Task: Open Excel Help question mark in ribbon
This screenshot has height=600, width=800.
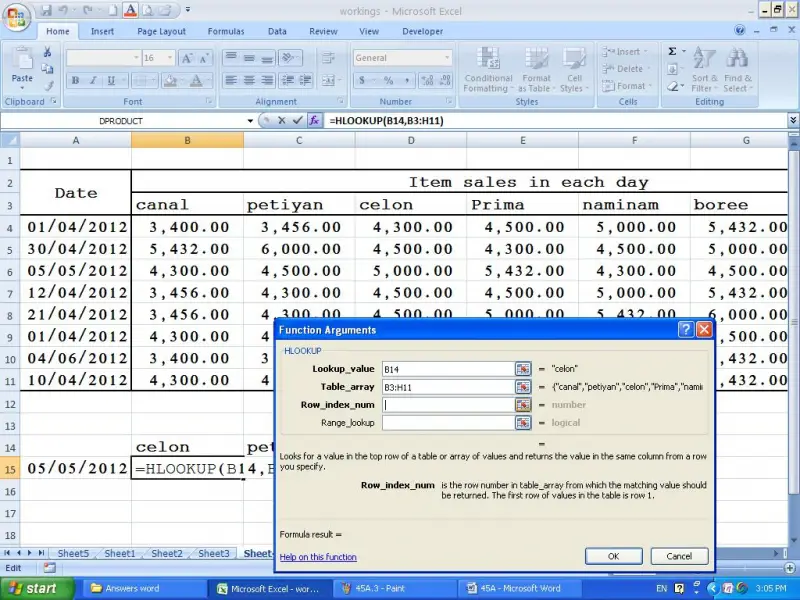Action: tap(740, 30)
